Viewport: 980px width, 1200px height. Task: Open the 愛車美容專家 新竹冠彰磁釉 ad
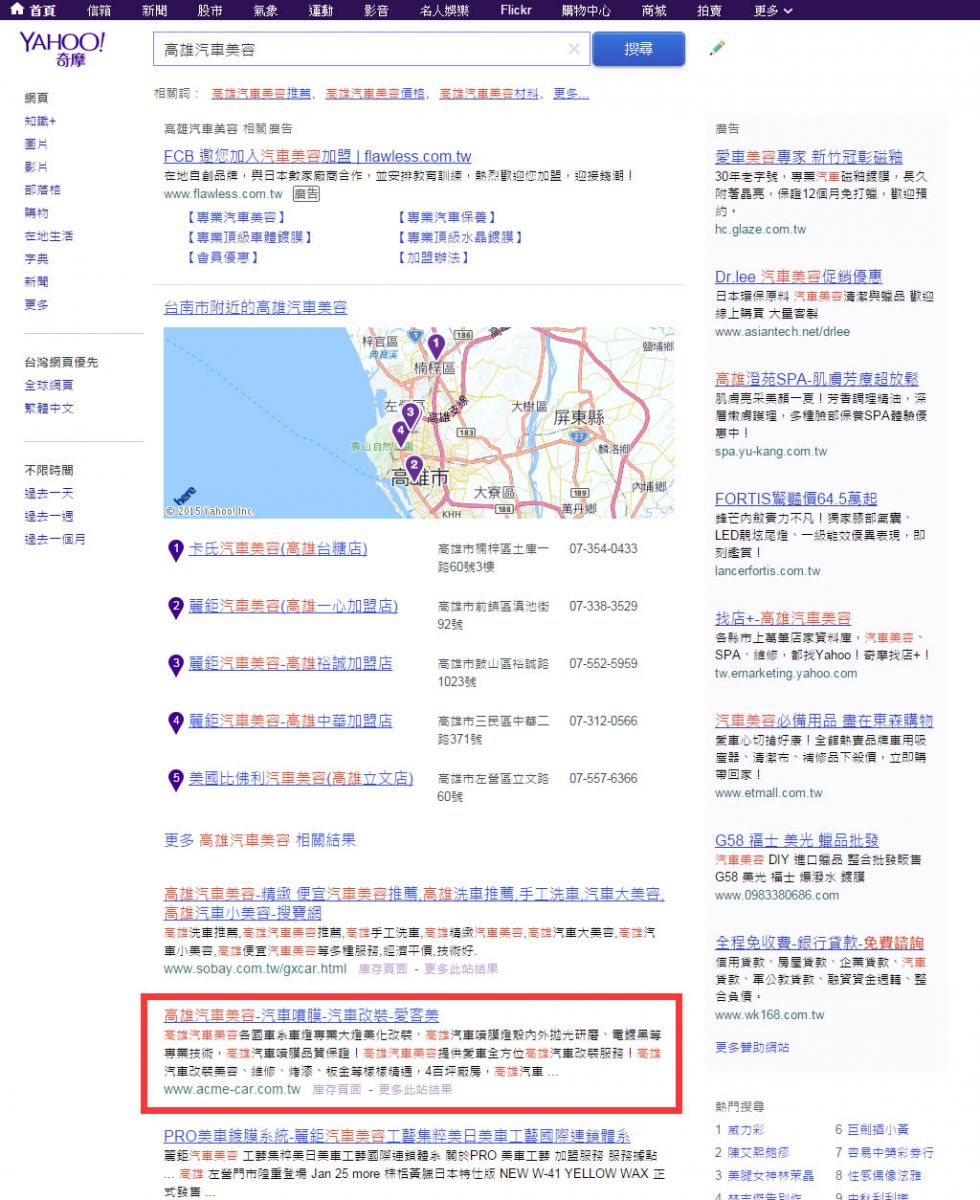coord(808,157)
